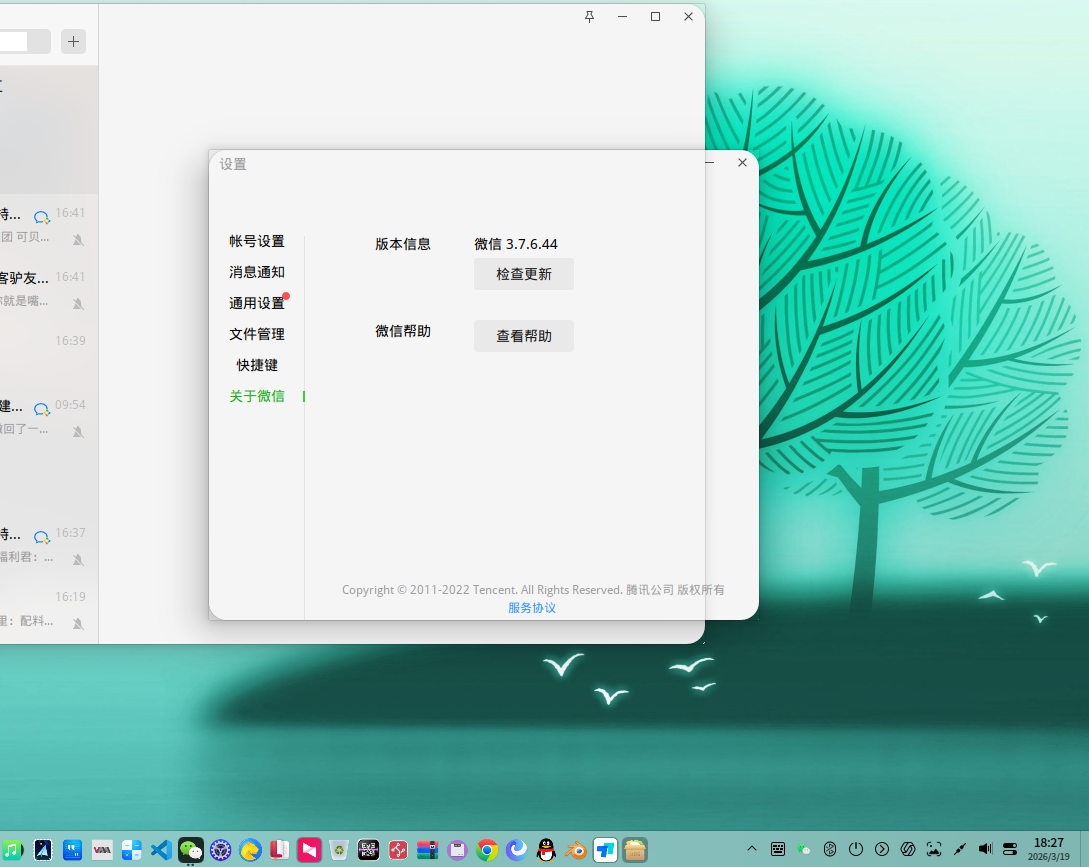Open the gear-wheel settings app in dock
This screenshot has height=867, width=1089.
221,850
